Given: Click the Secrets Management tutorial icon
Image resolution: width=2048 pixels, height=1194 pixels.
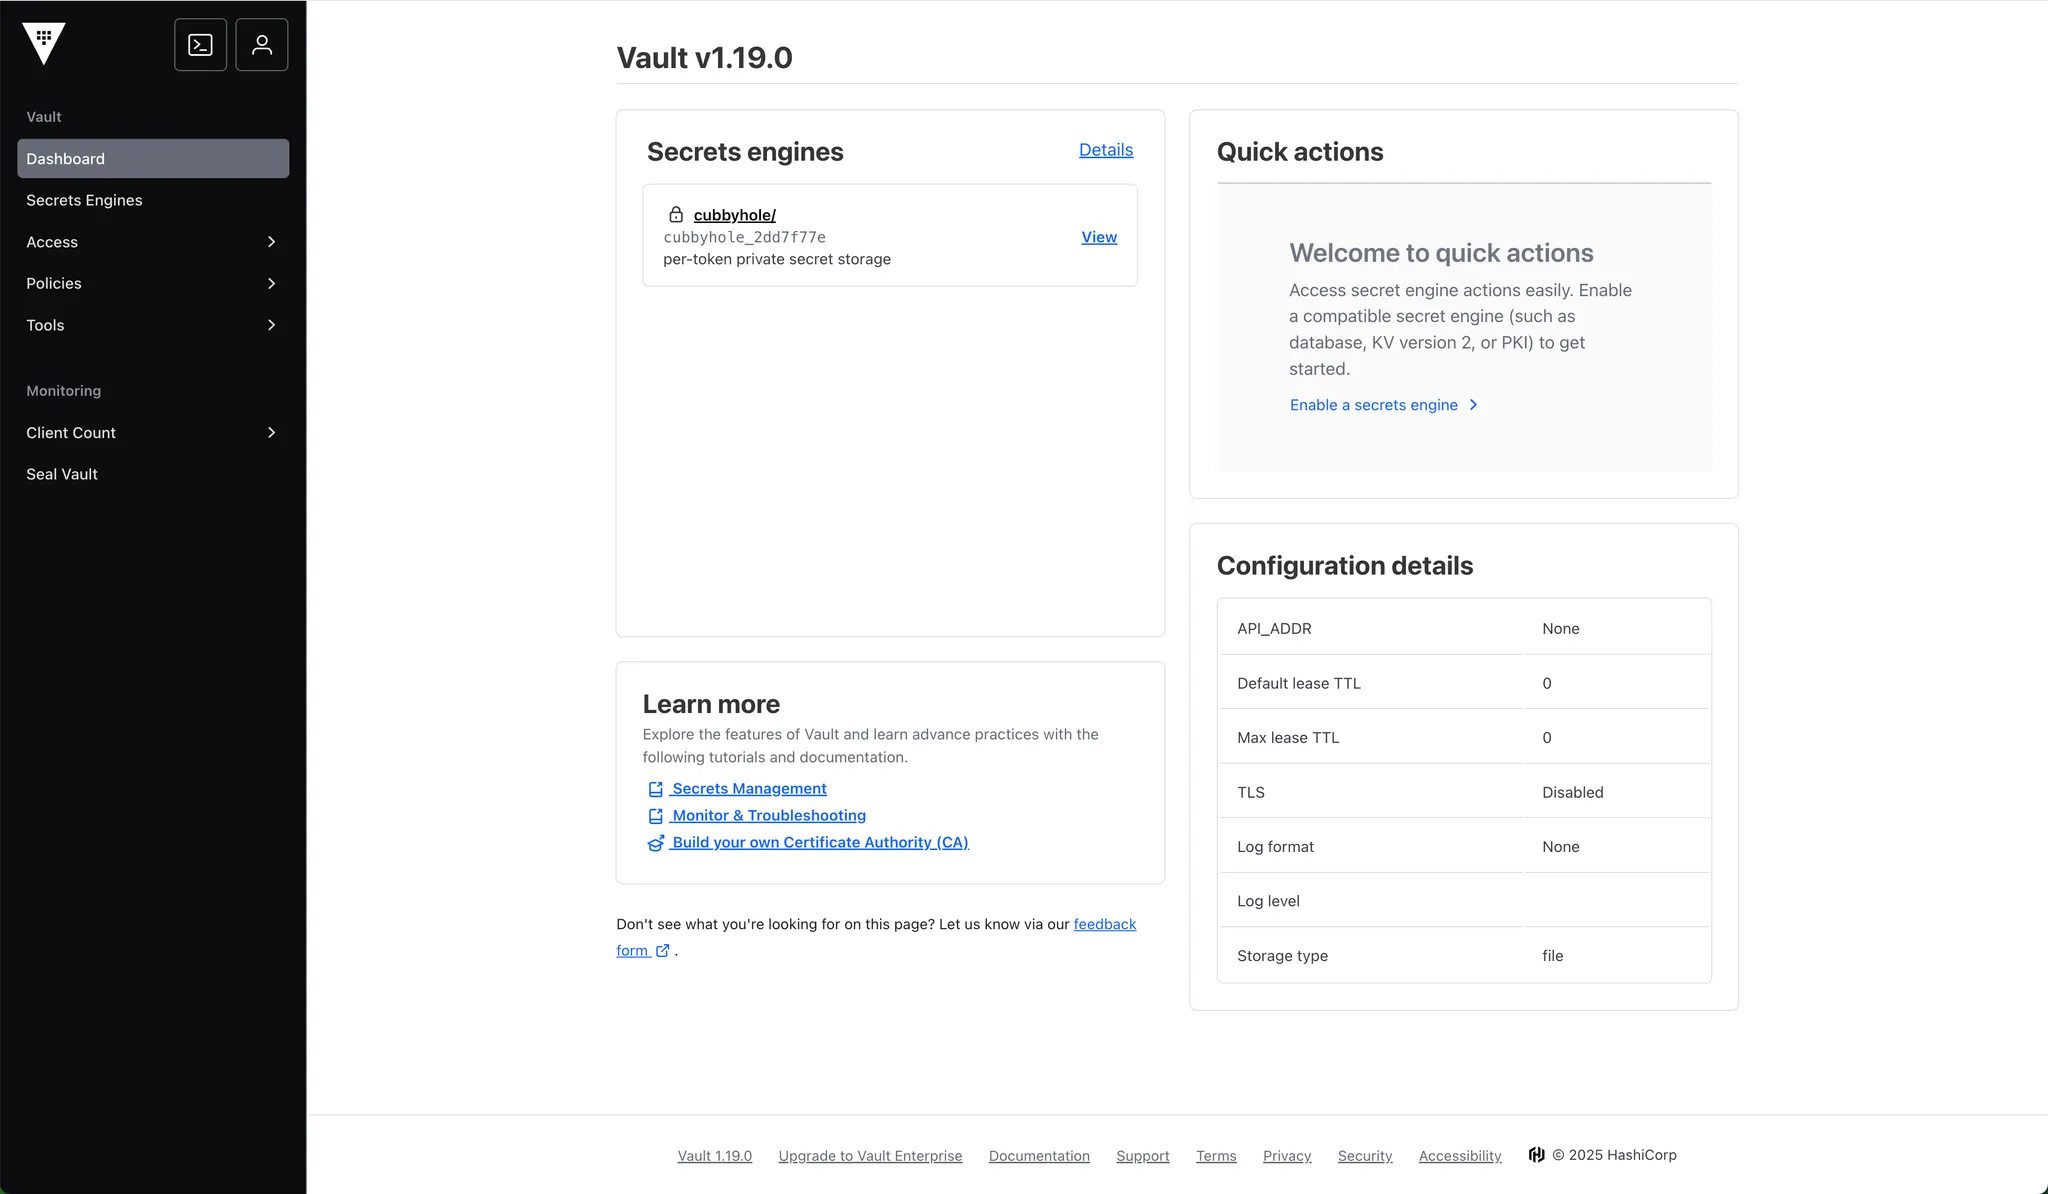Looking at the screenshot, I should click(x=655, y=789).
